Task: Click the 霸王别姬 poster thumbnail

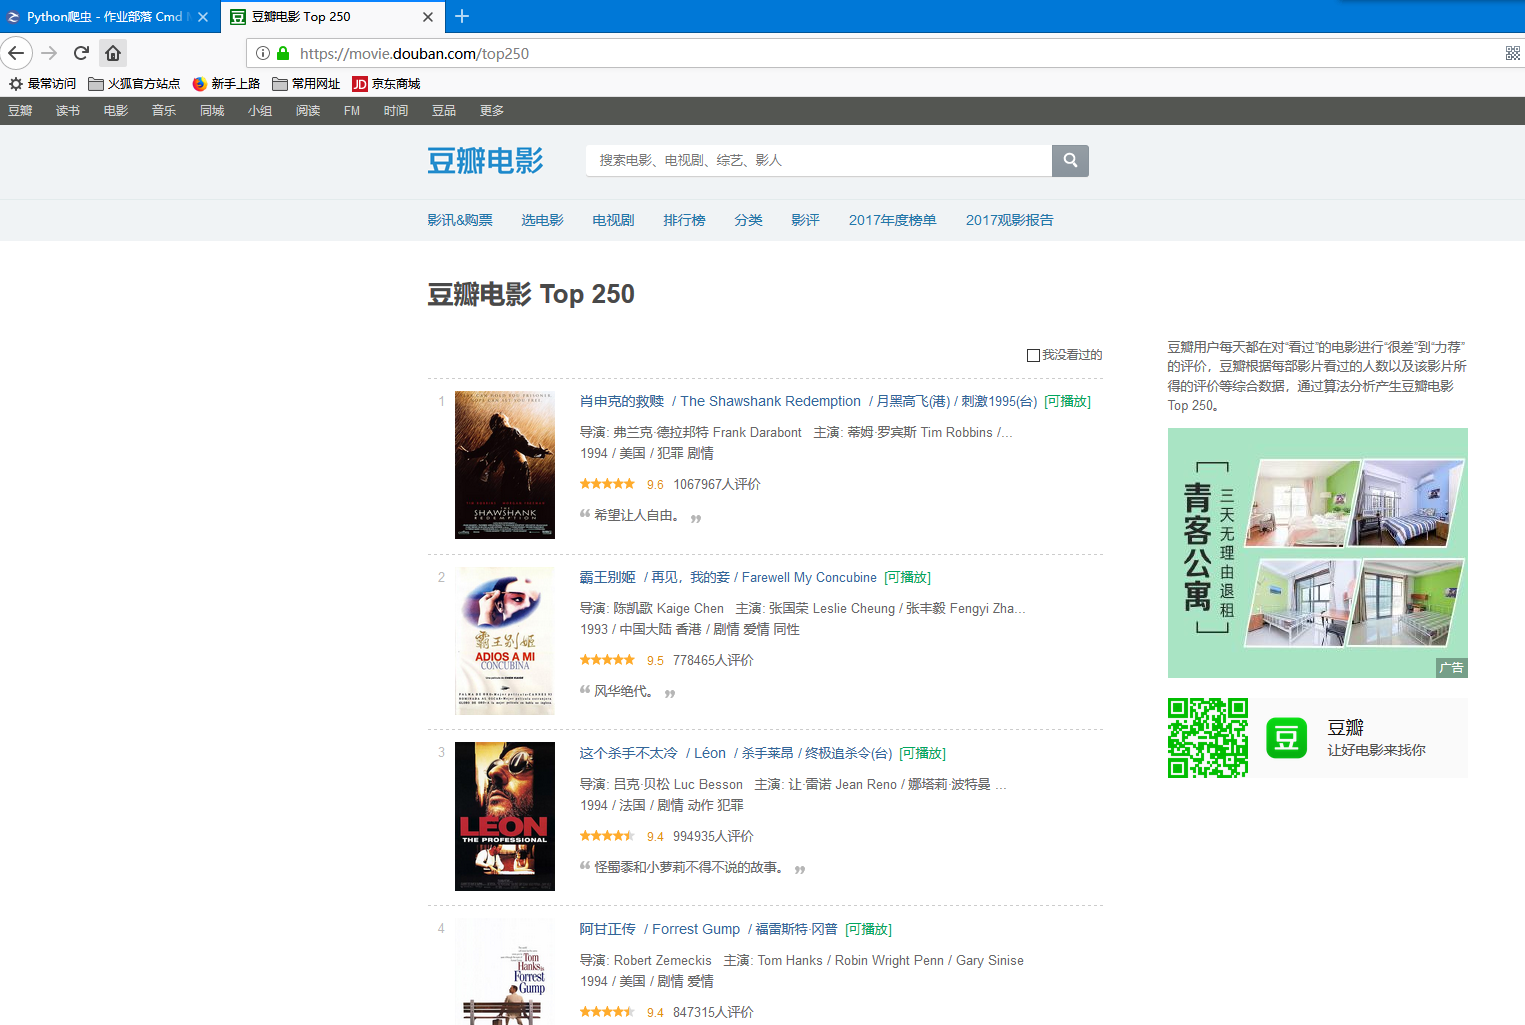Action: [505, 641]
